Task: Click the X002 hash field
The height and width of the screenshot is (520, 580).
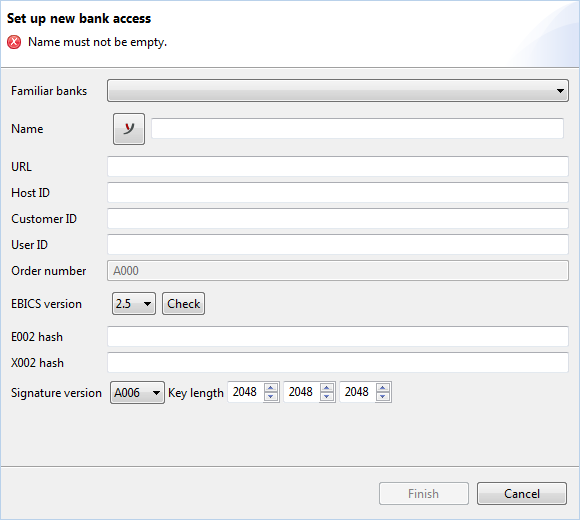Action: [x=338, y=362]
